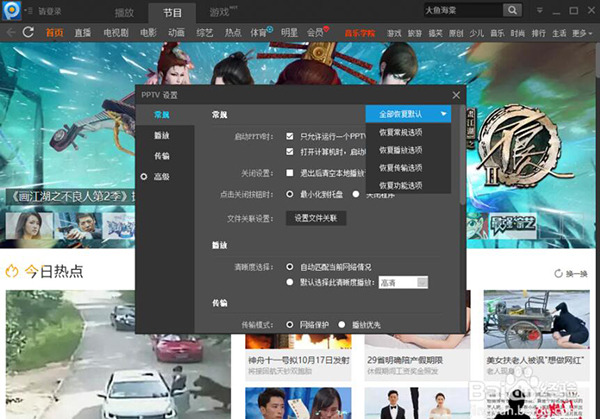Select the 最小化到托盘 radio option

coord(290,194)
